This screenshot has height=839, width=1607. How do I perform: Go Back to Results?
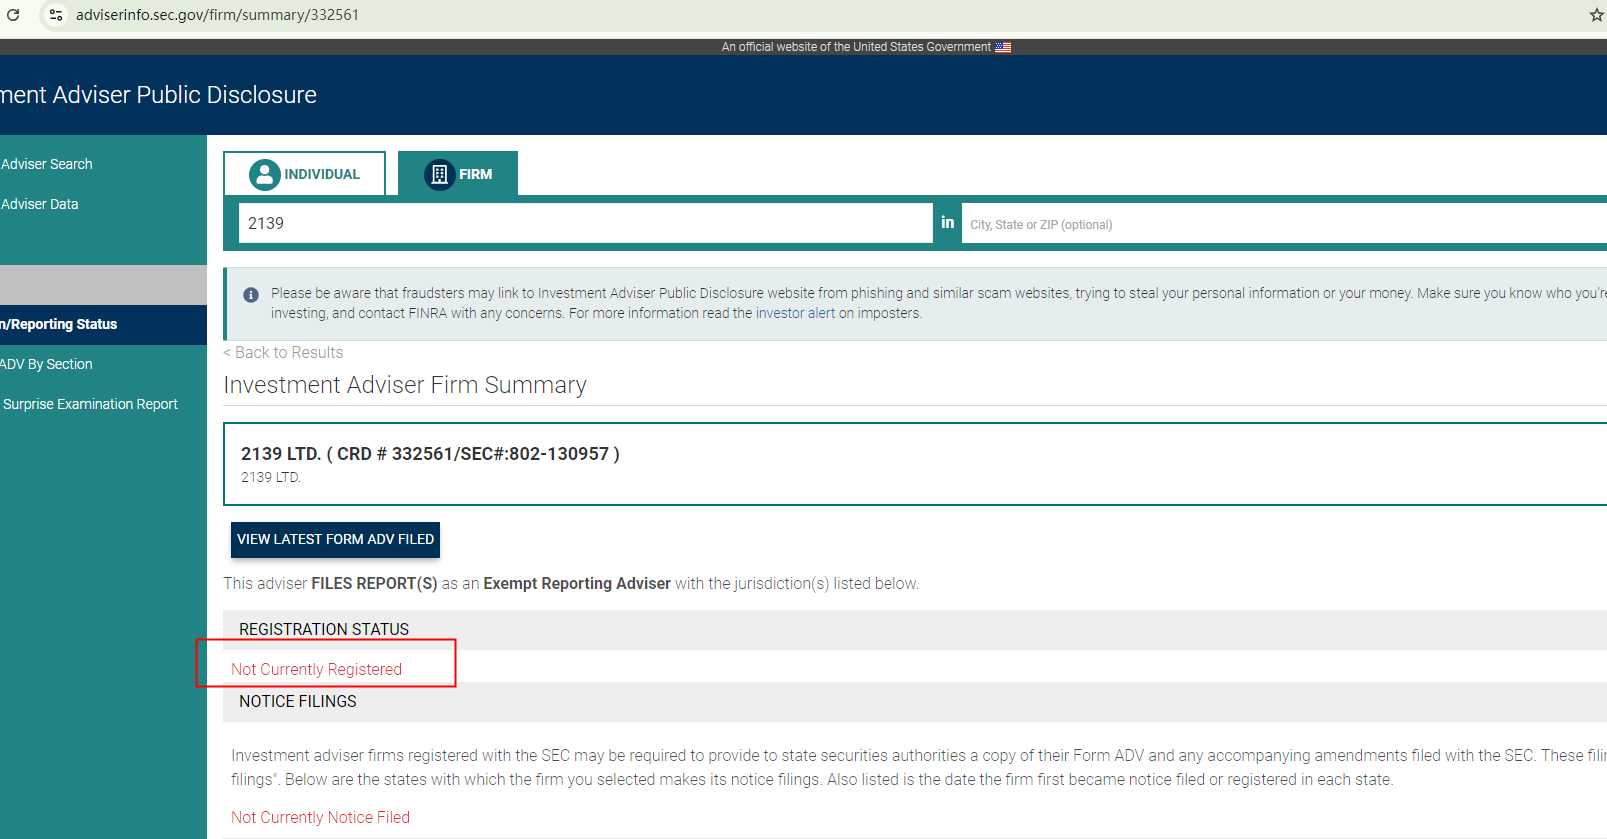[283, 352]
